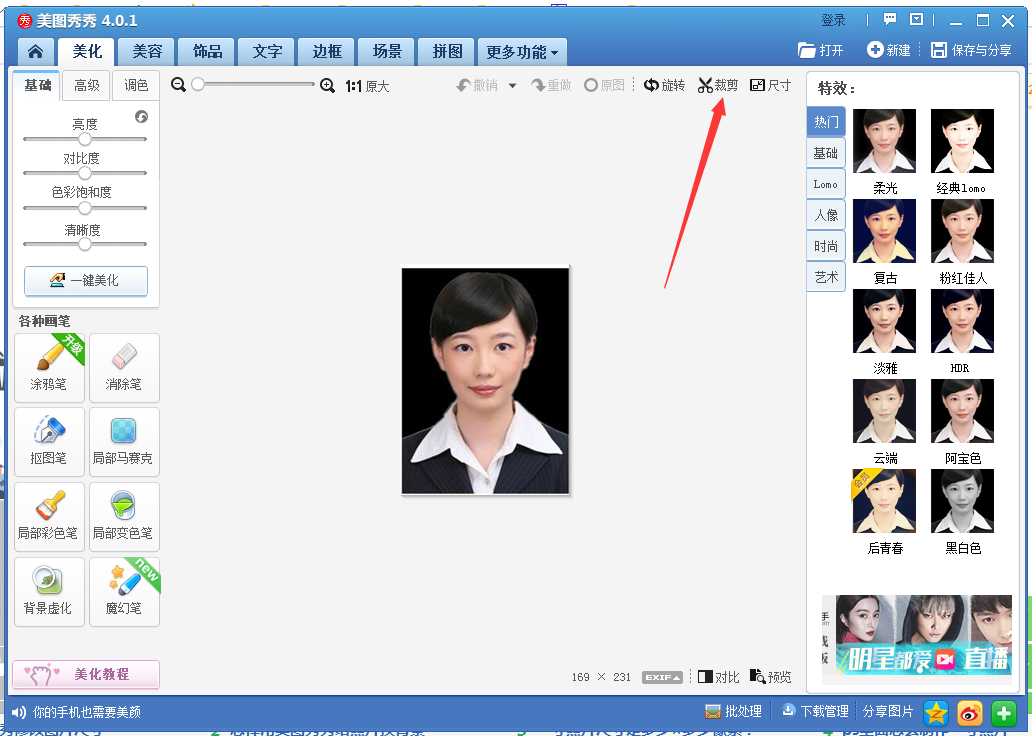Select the 基础 effects category
Screen dimensions: 1032x736
(x=826, y=153)
